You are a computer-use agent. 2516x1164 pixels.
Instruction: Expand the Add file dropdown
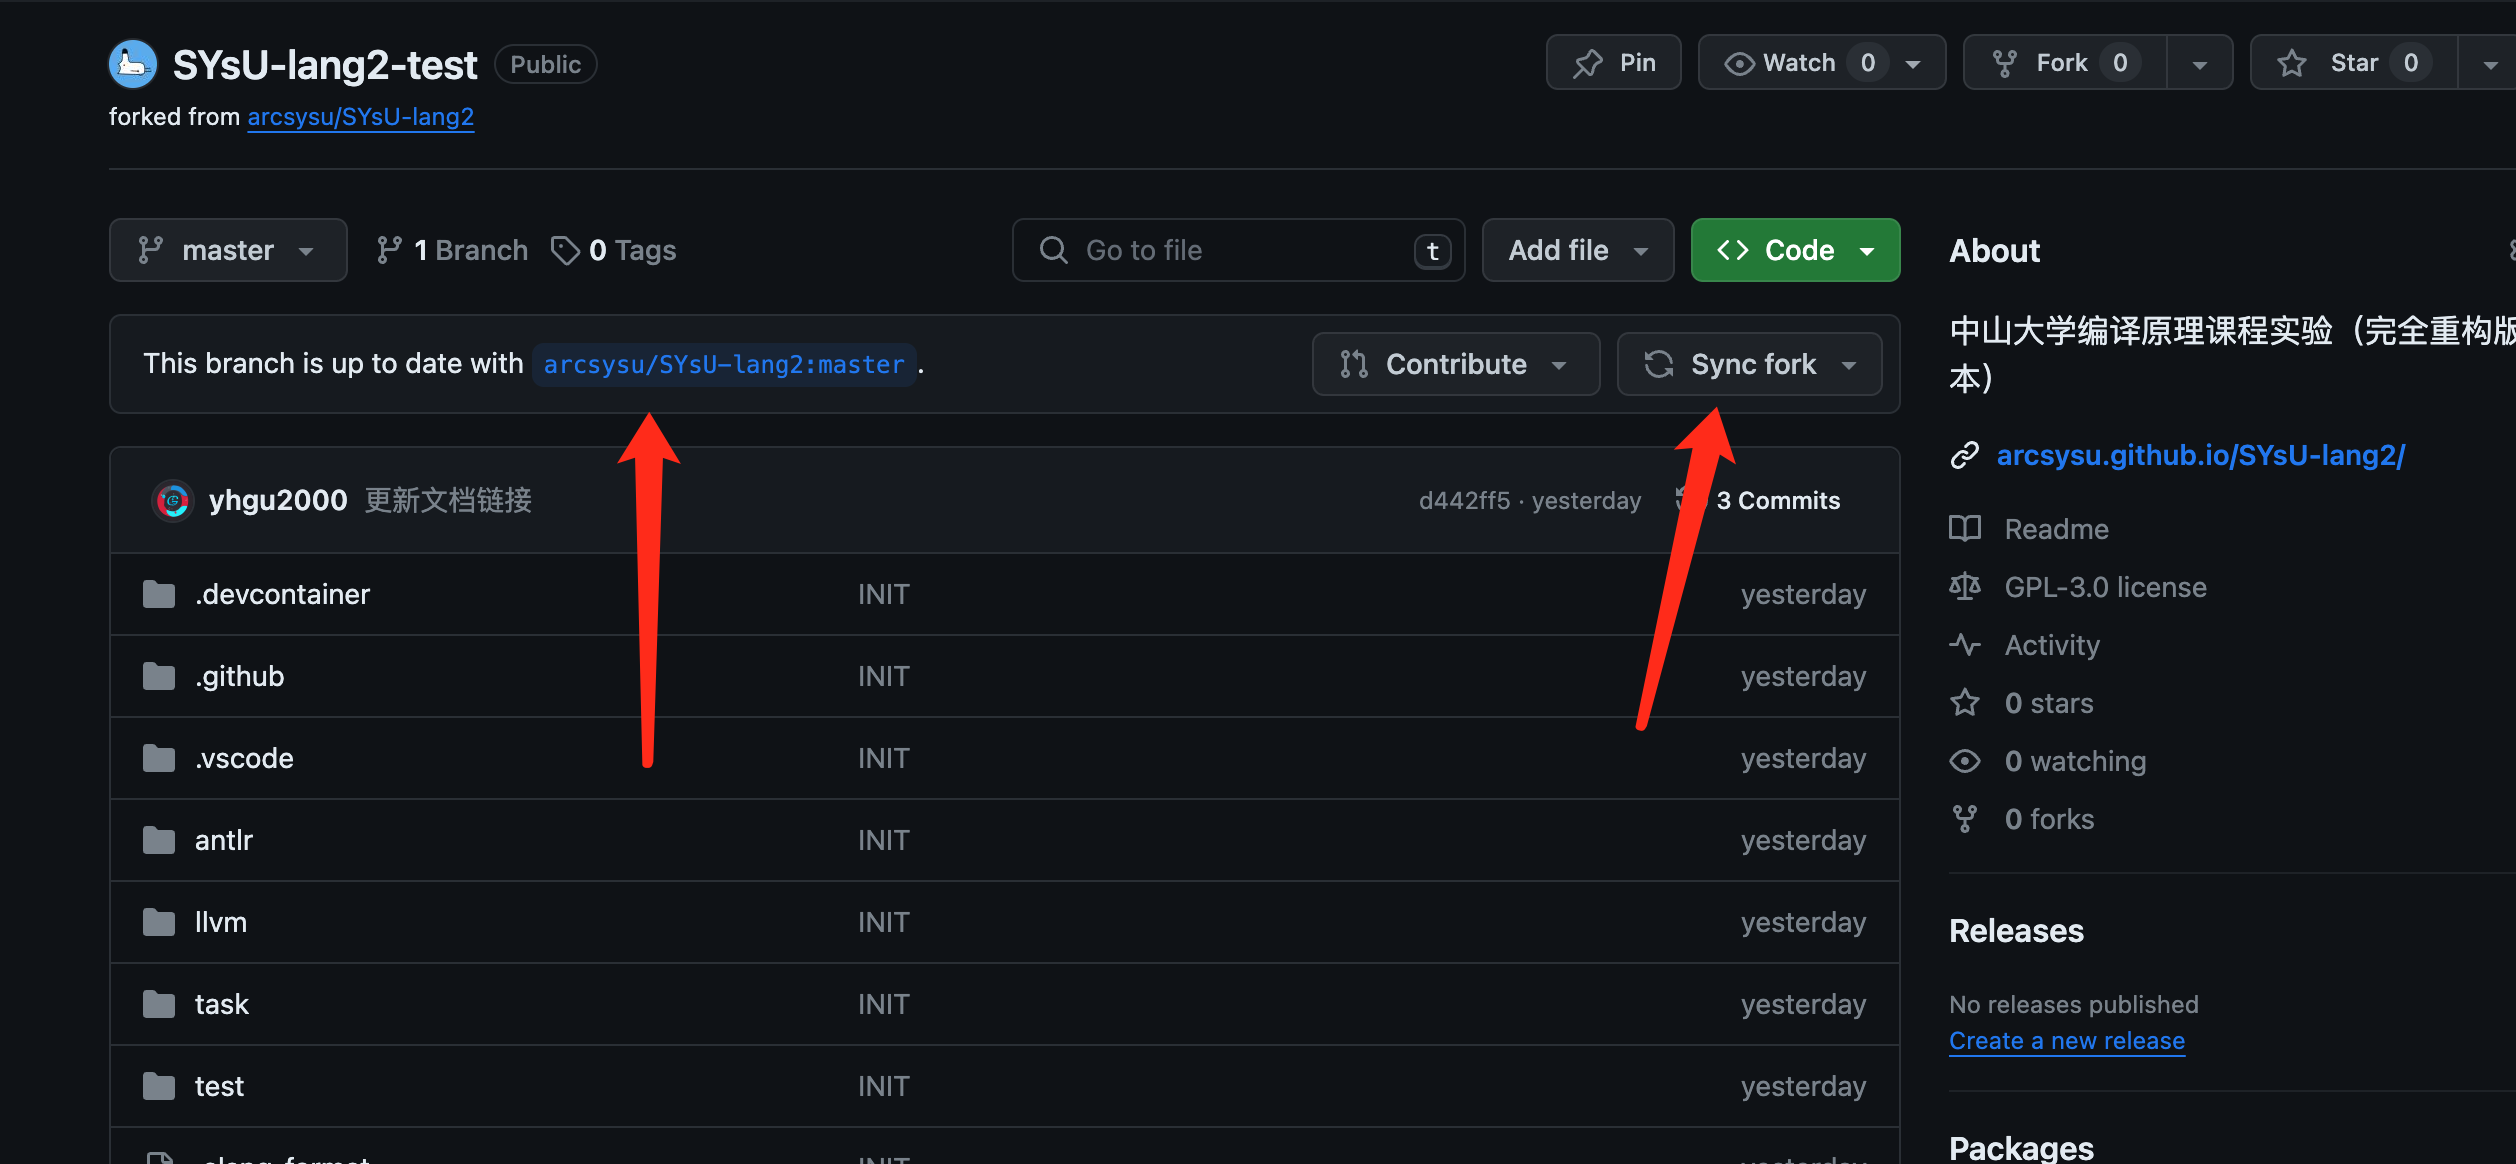tap(1577, 250)
